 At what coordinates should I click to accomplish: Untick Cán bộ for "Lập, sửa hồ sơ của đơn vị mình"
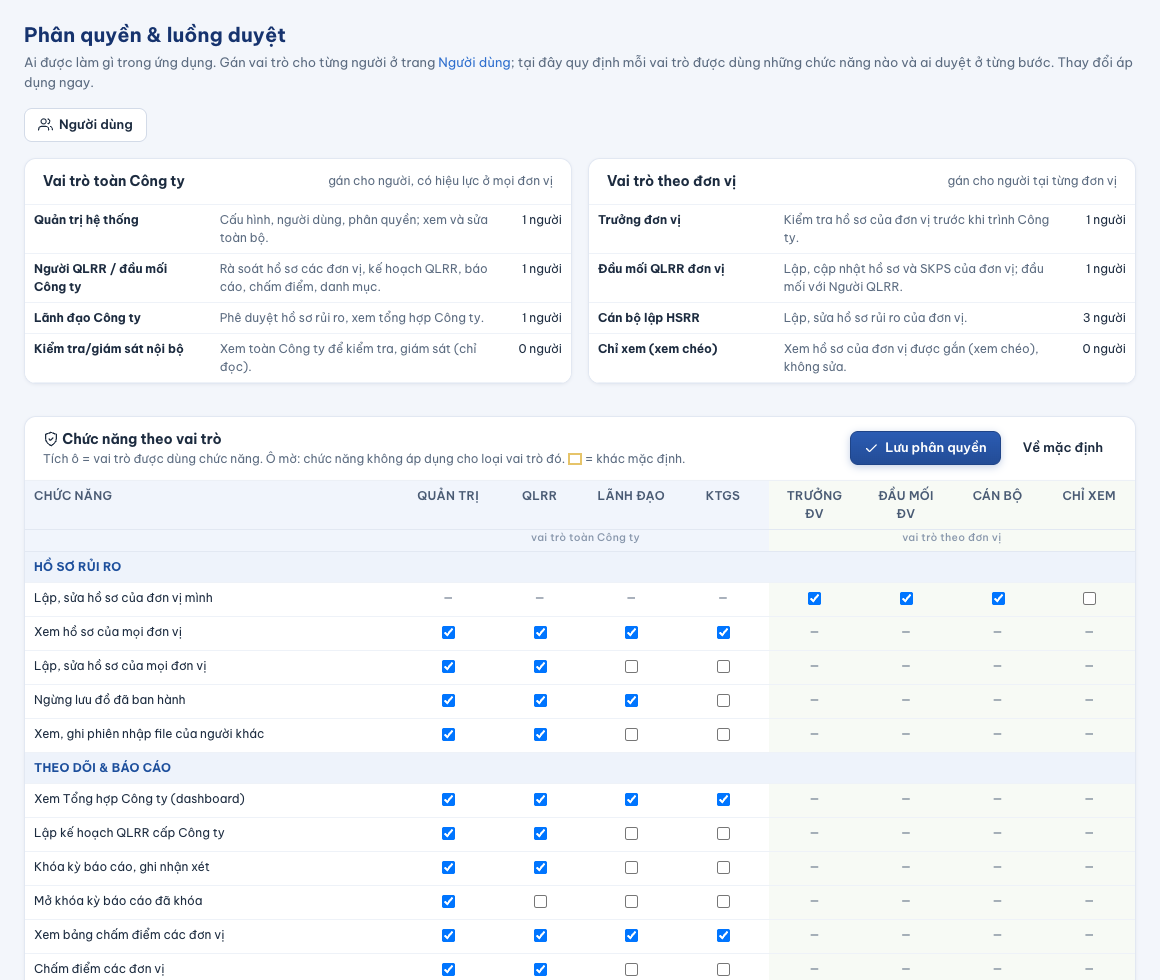pyautogui.click(x=998, y=598)
